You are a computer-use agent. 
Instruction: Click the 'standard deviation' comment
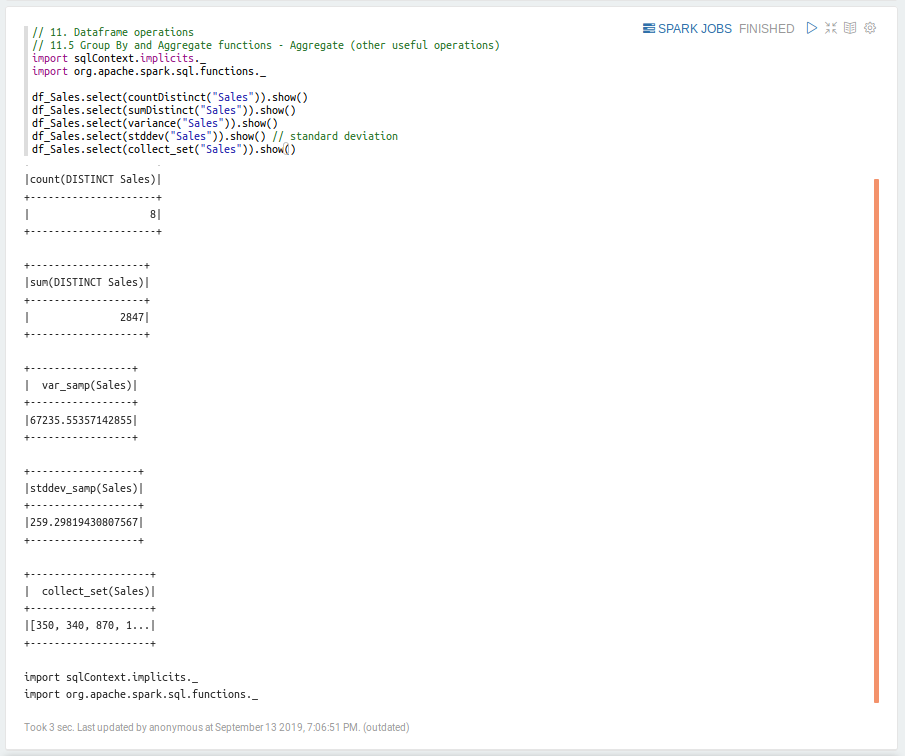click(x=335, y=136)
